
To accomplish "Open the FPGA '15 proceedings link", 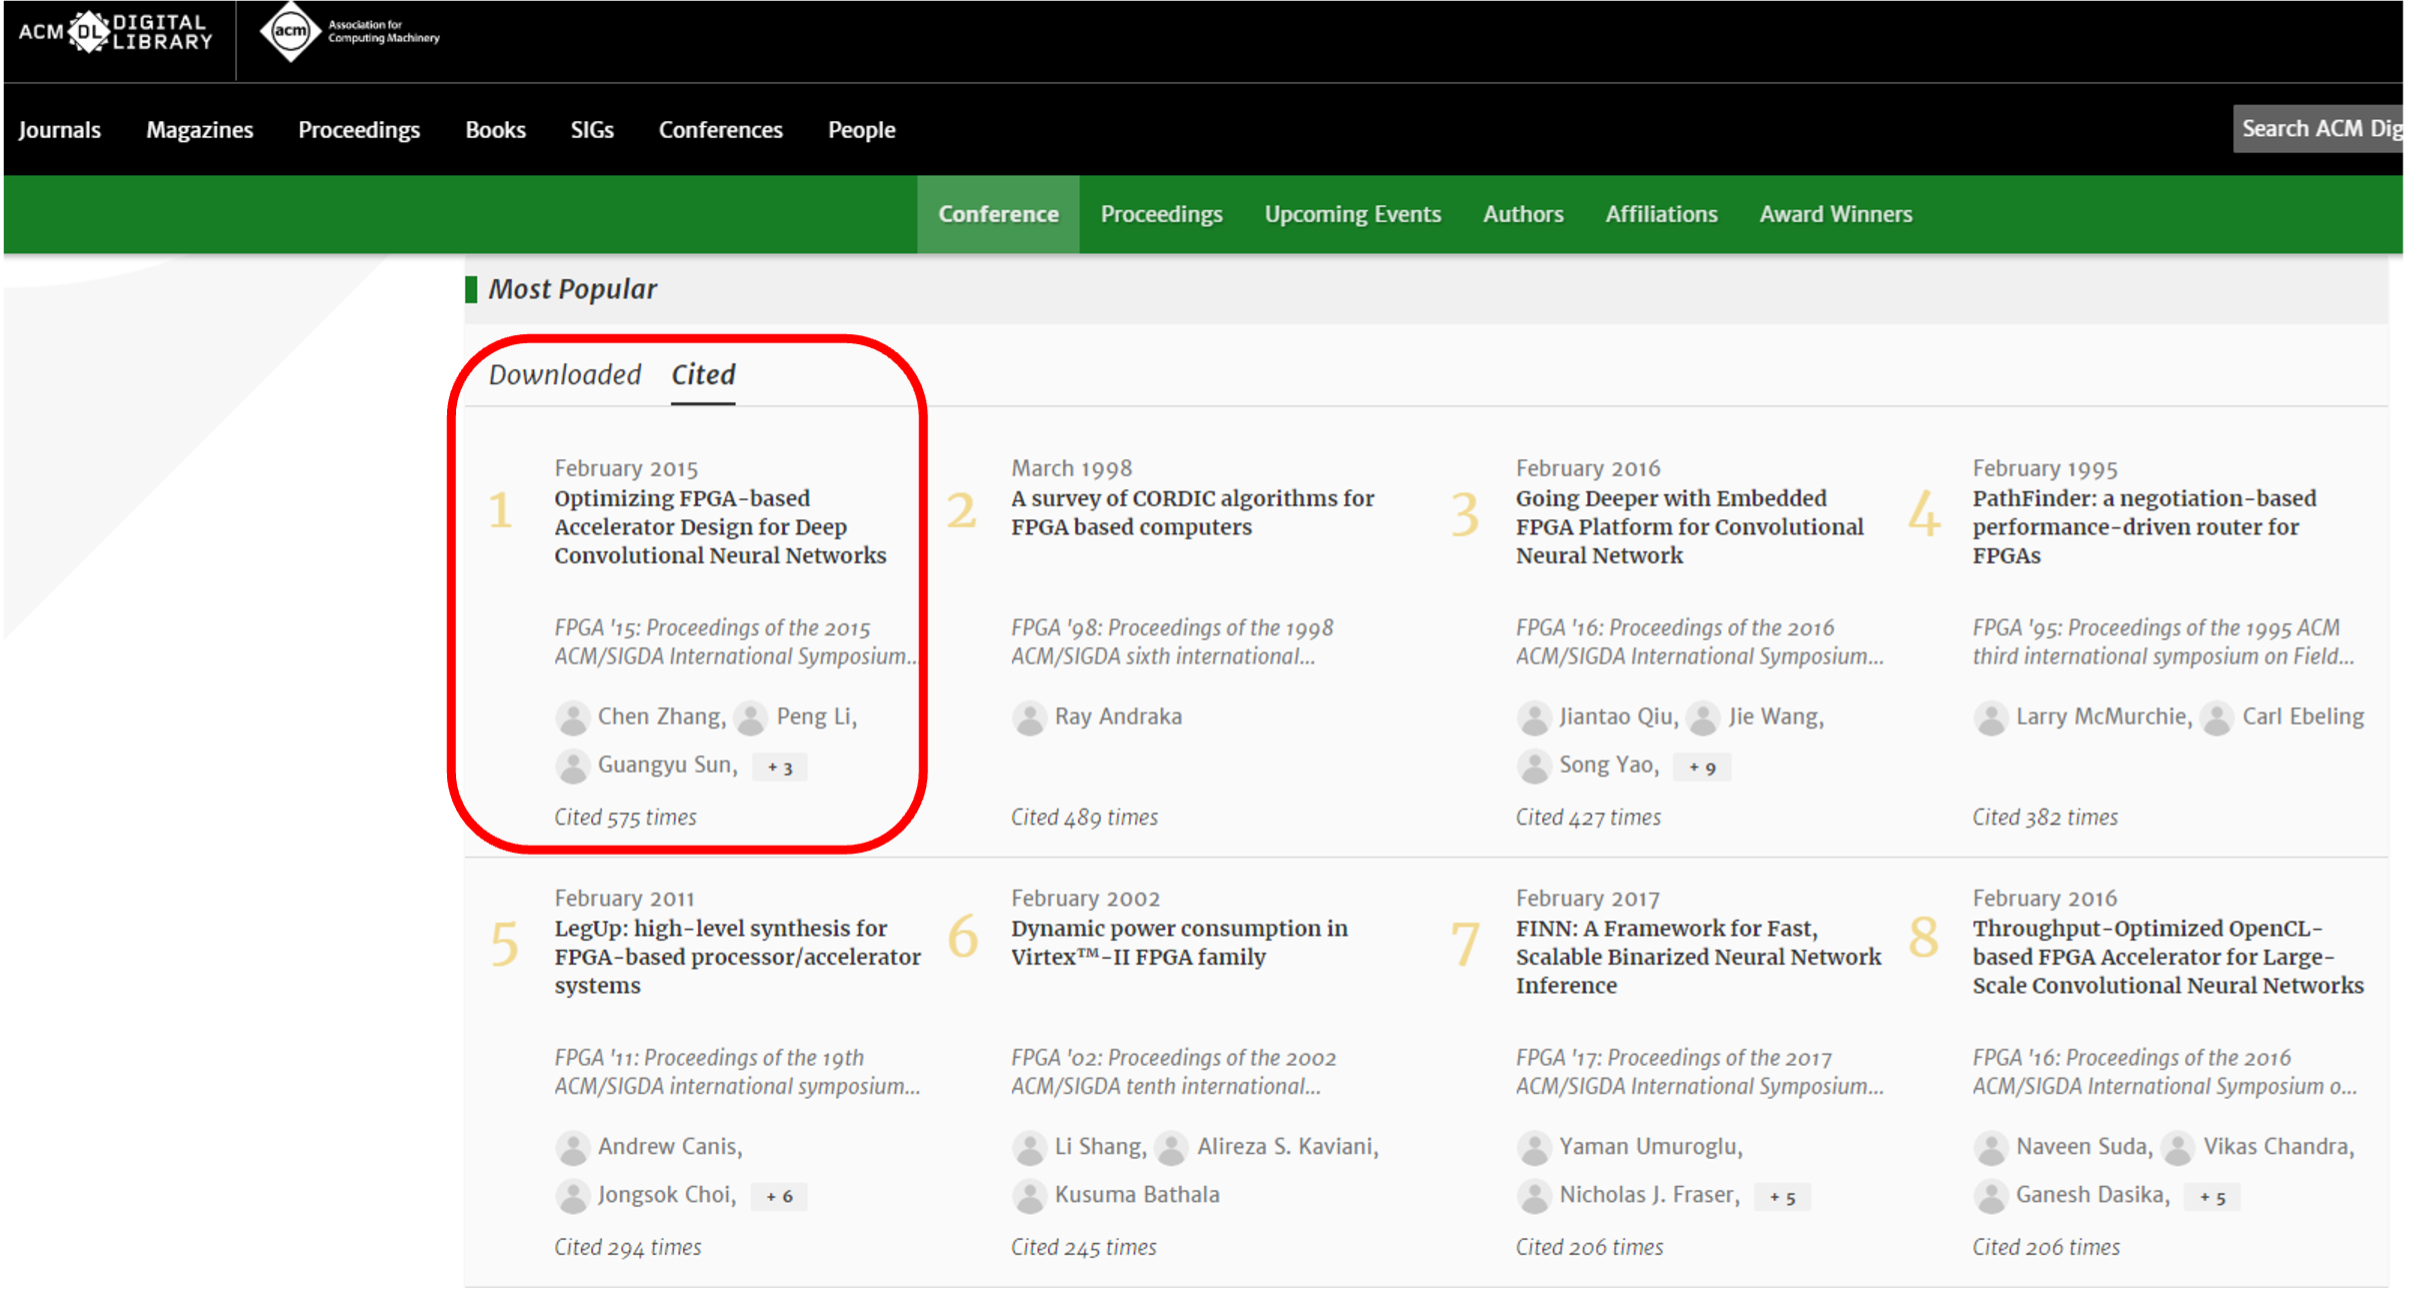I will click(736, 642).
